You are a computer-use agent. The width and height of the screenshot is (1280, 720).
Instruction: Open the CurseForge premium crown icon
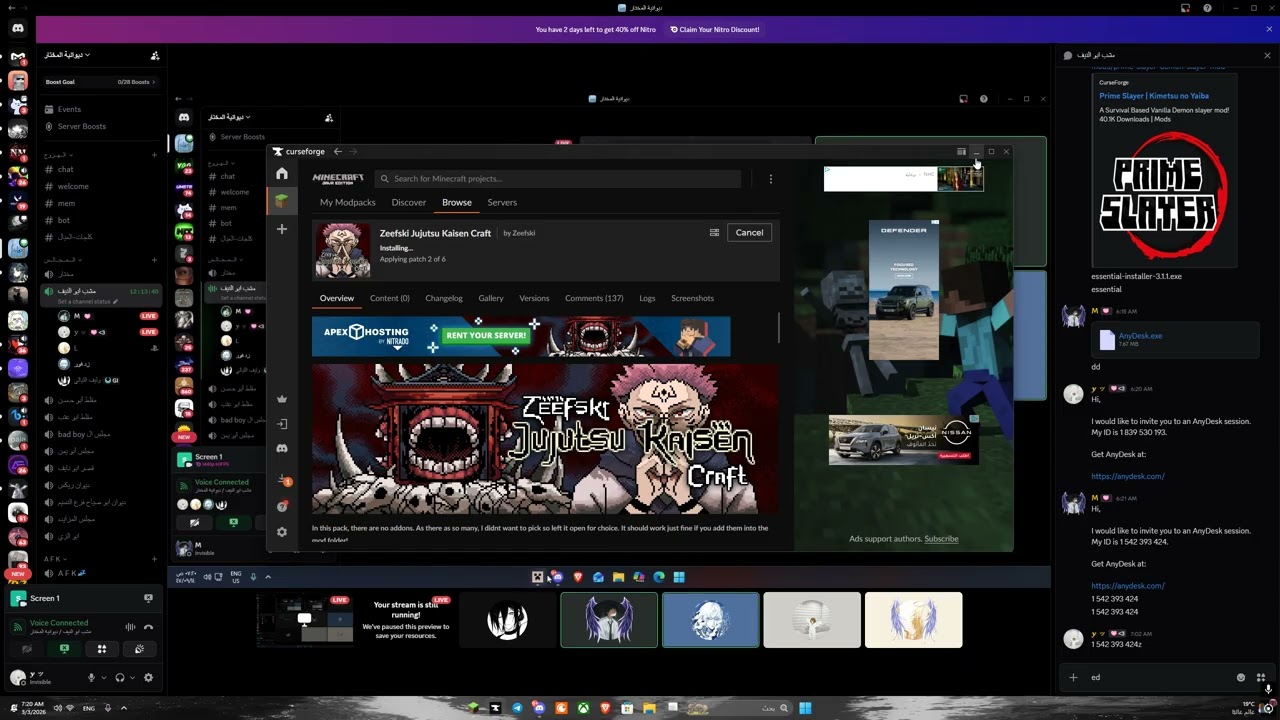pos(282,399)
